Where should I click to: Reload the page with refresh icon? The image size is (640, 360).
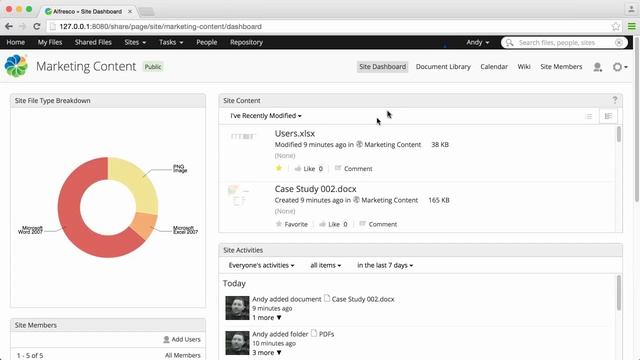point(37,27)
